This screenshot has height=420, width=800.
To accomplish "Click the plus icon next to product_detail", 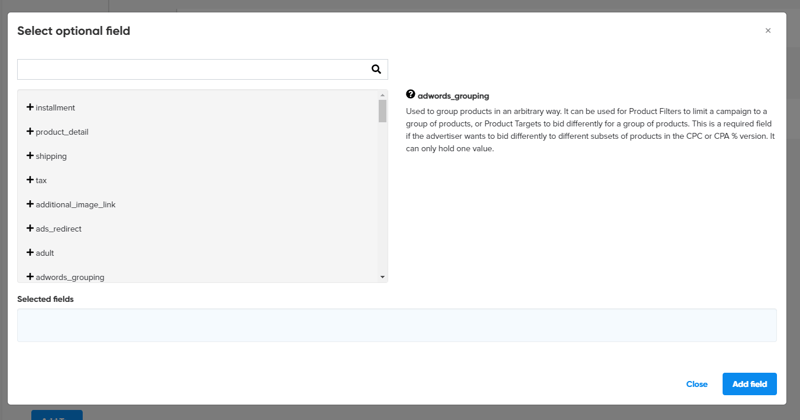I will 30,131.
